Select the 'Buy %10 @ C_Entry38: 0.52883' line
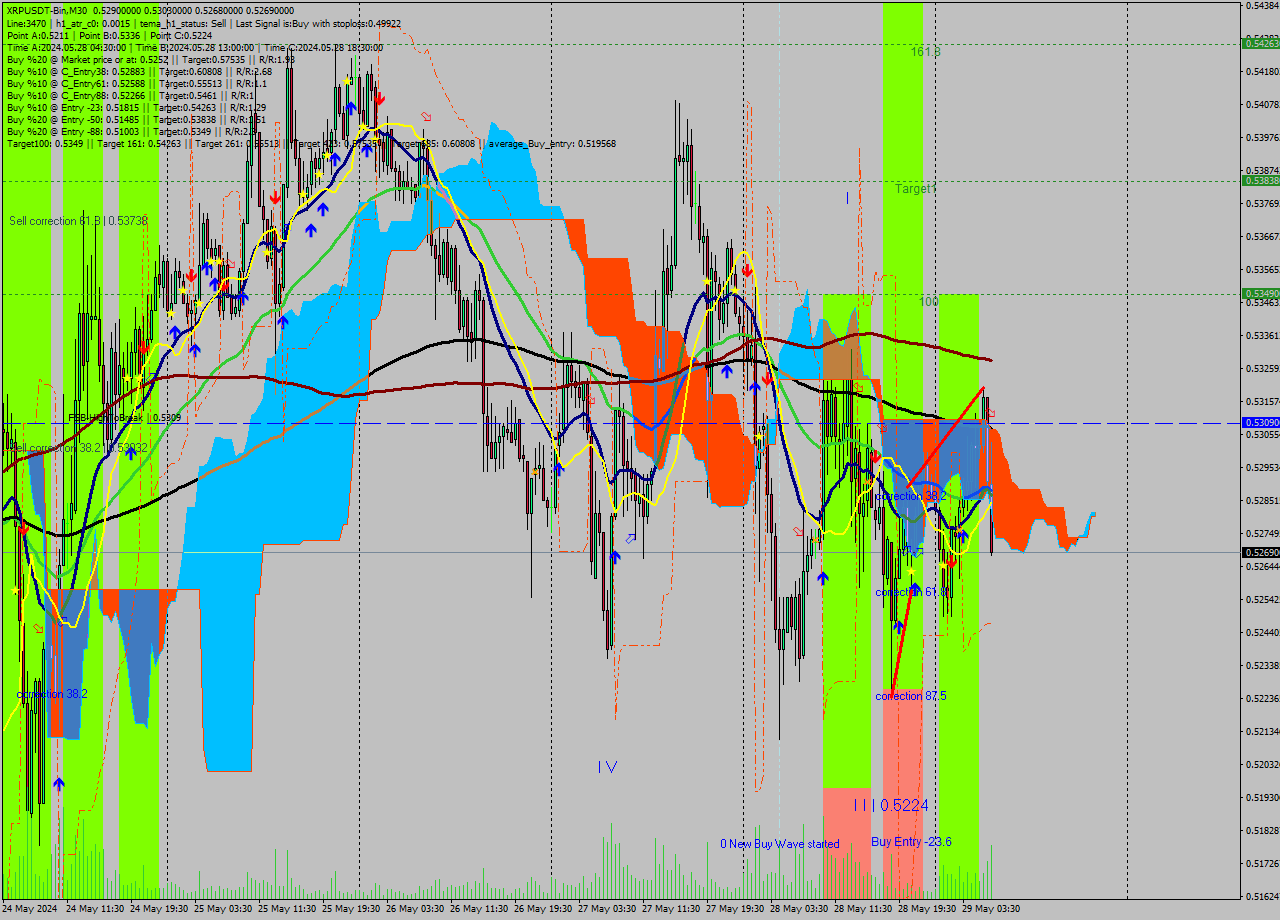1280x920 pixels. coord(138,71)
